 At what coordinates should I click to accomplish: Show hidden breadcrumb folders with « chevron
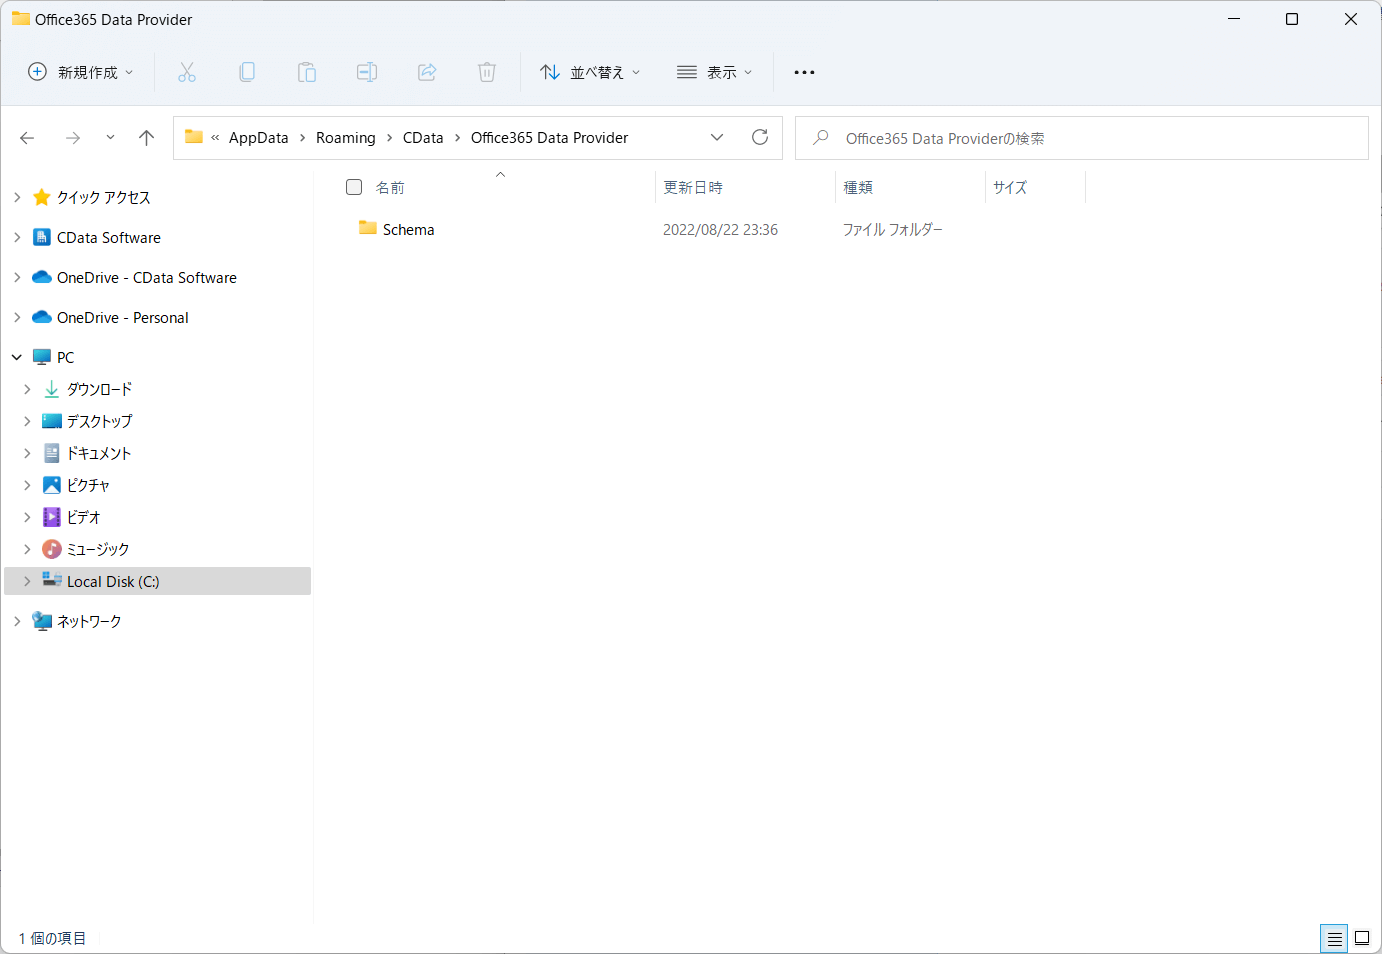pyautogui.click(x=215, y=138)
